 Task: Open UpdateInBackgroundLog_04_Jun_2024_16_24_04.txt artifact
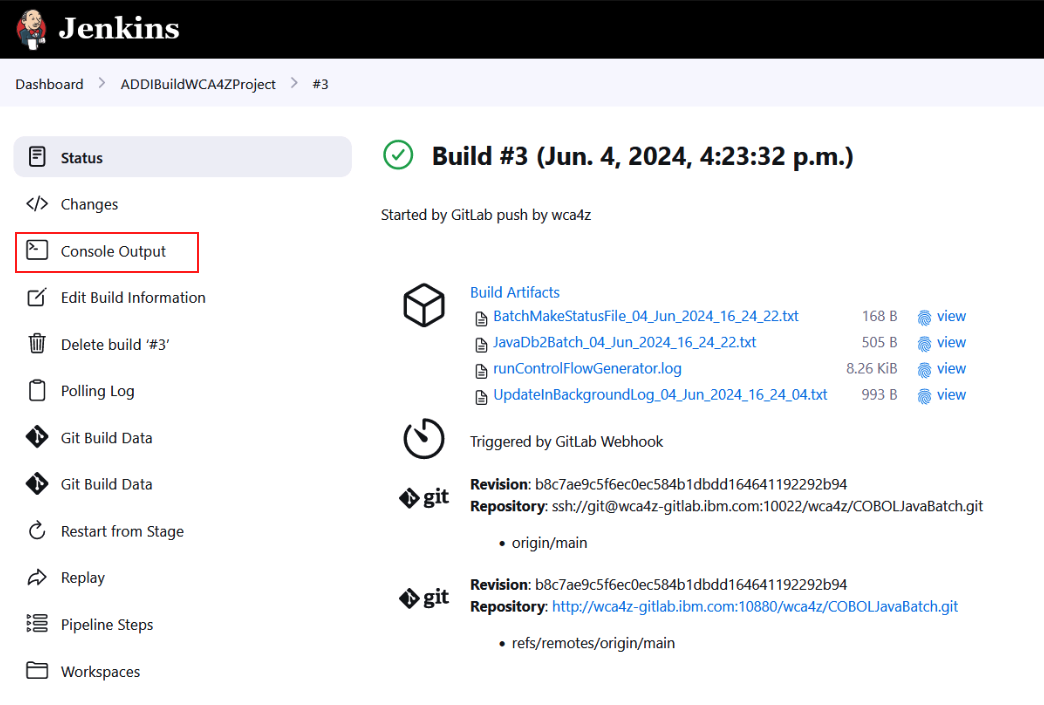coord(660,395)
